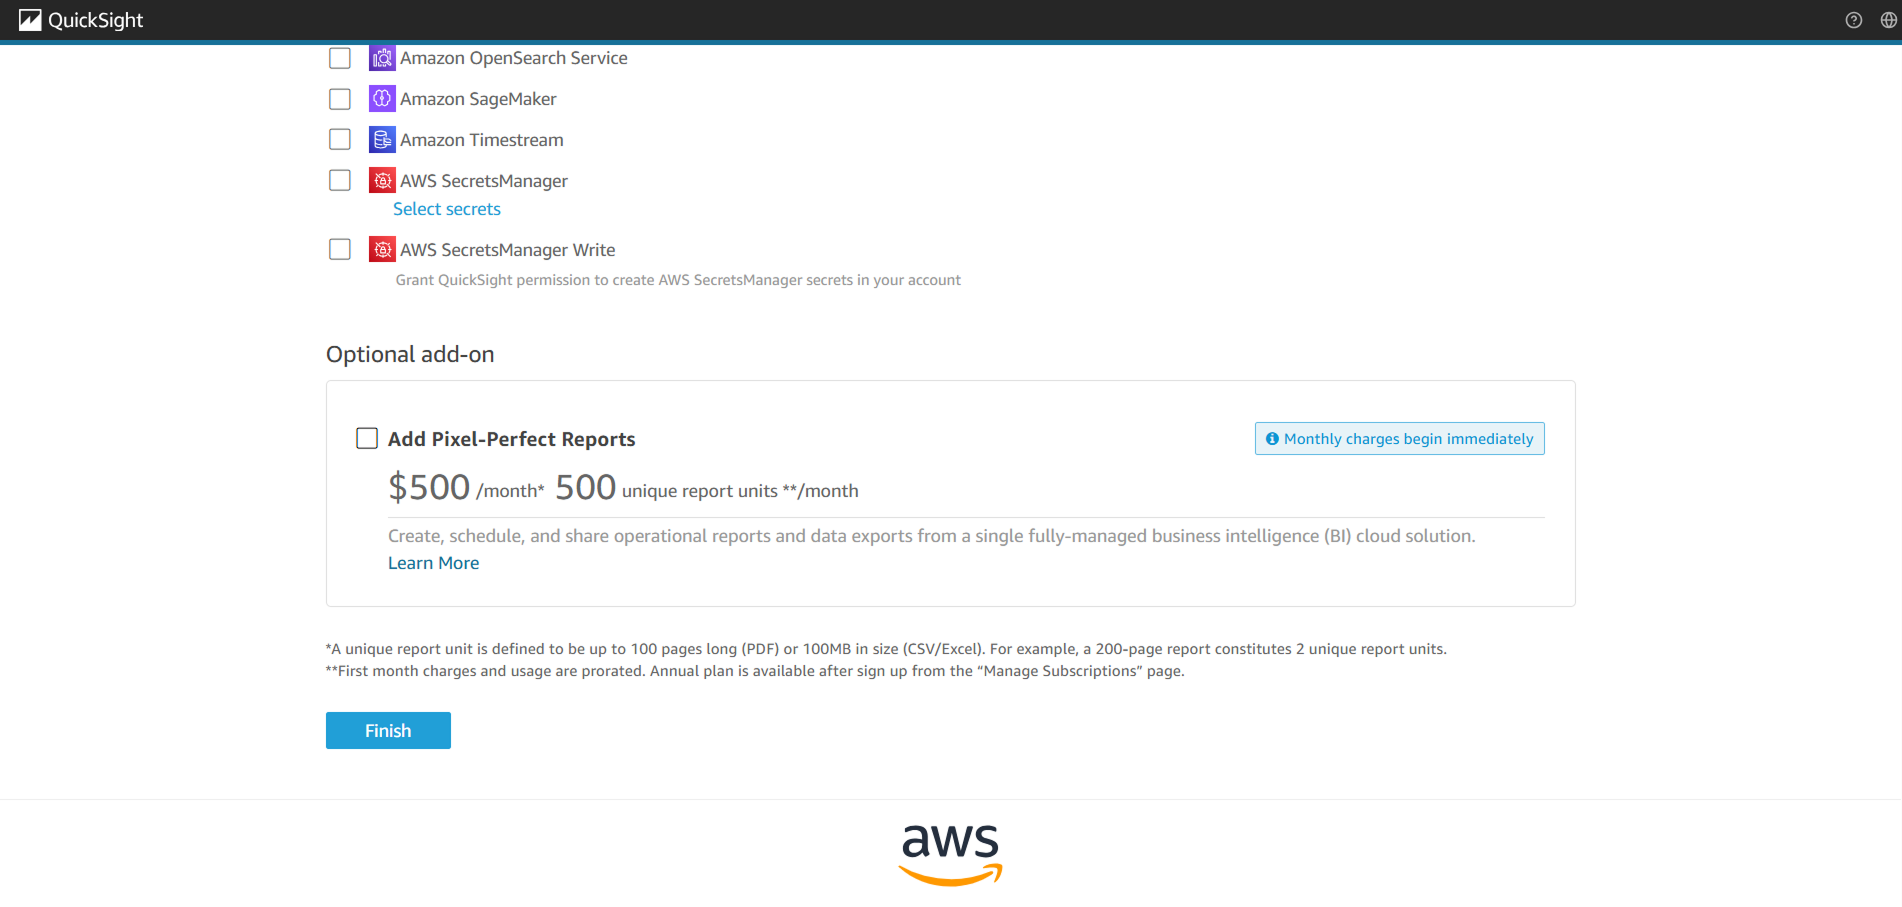Viewport: 1902px width, 907px height.
Task: Click the QuickSight logo icon
Action: pos(30,20)
